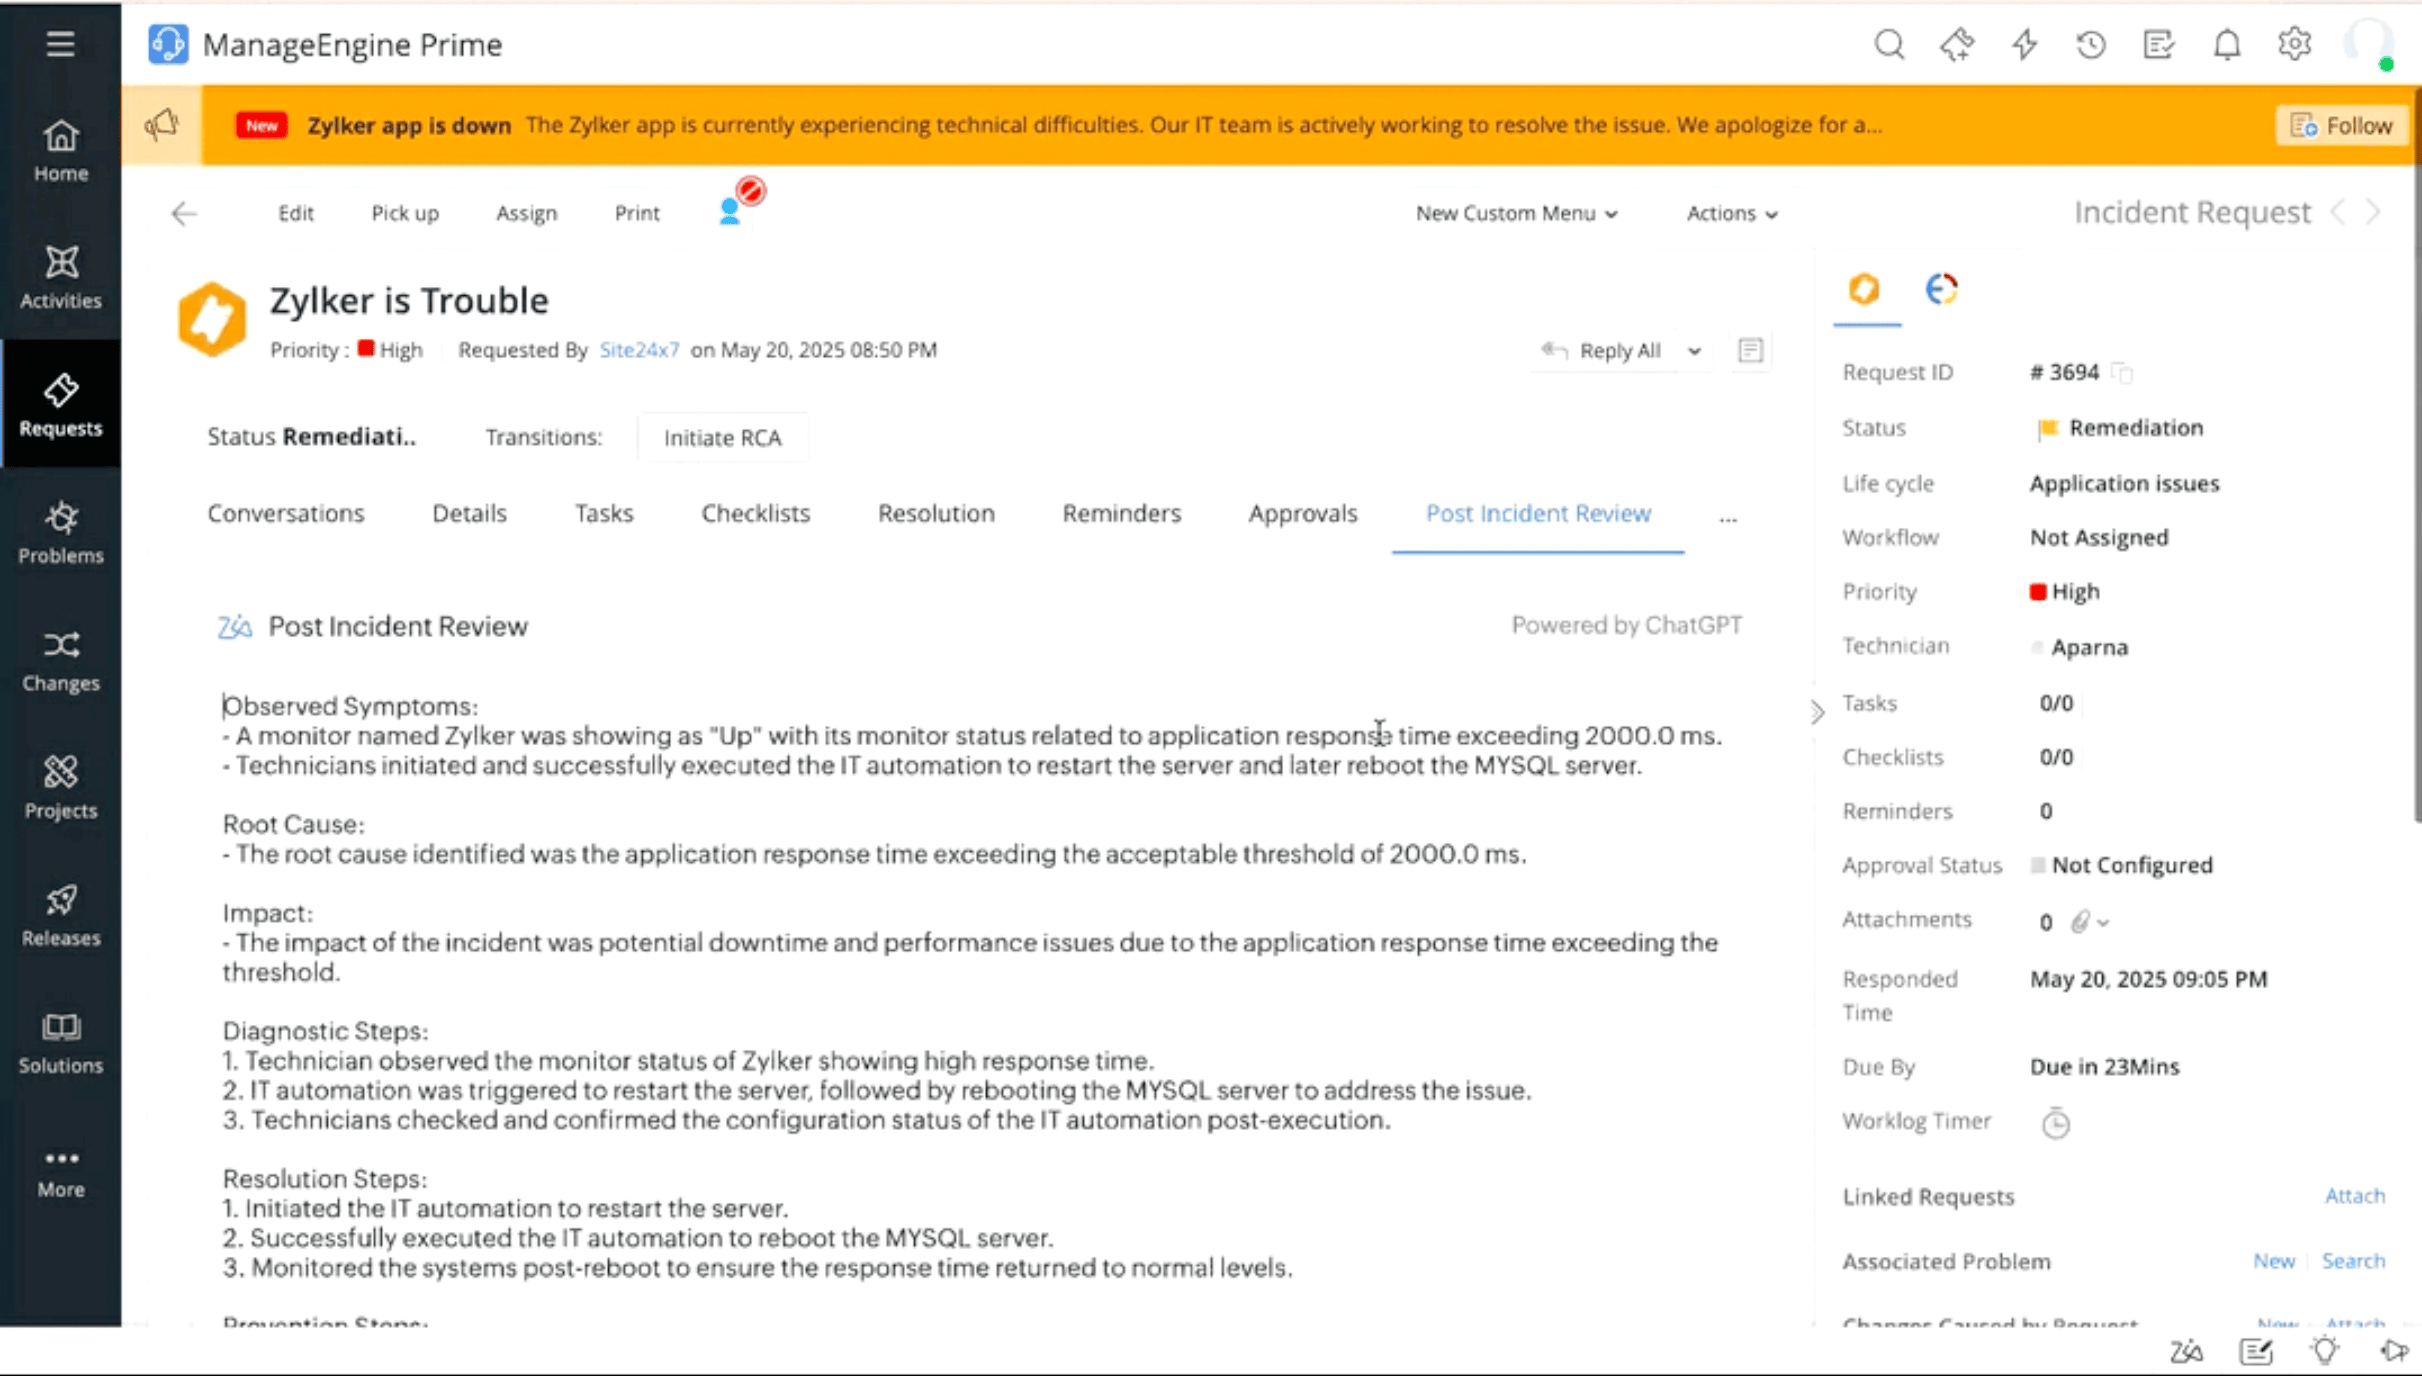Collapse the right details panel arrow
The height and width of the screenshot is (1376, 2422).
pos(1817,712)
